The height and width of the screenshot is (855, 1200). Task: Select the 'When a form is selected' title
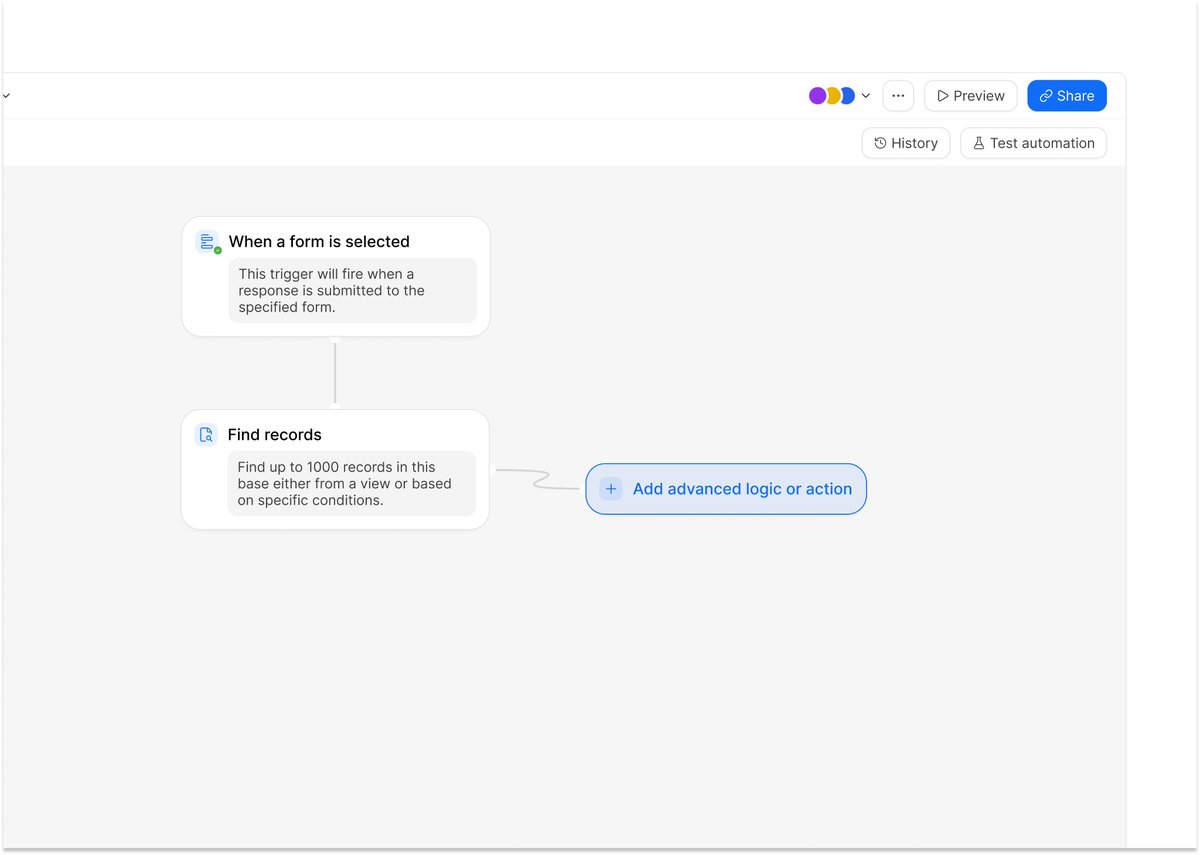click(319, 242)
